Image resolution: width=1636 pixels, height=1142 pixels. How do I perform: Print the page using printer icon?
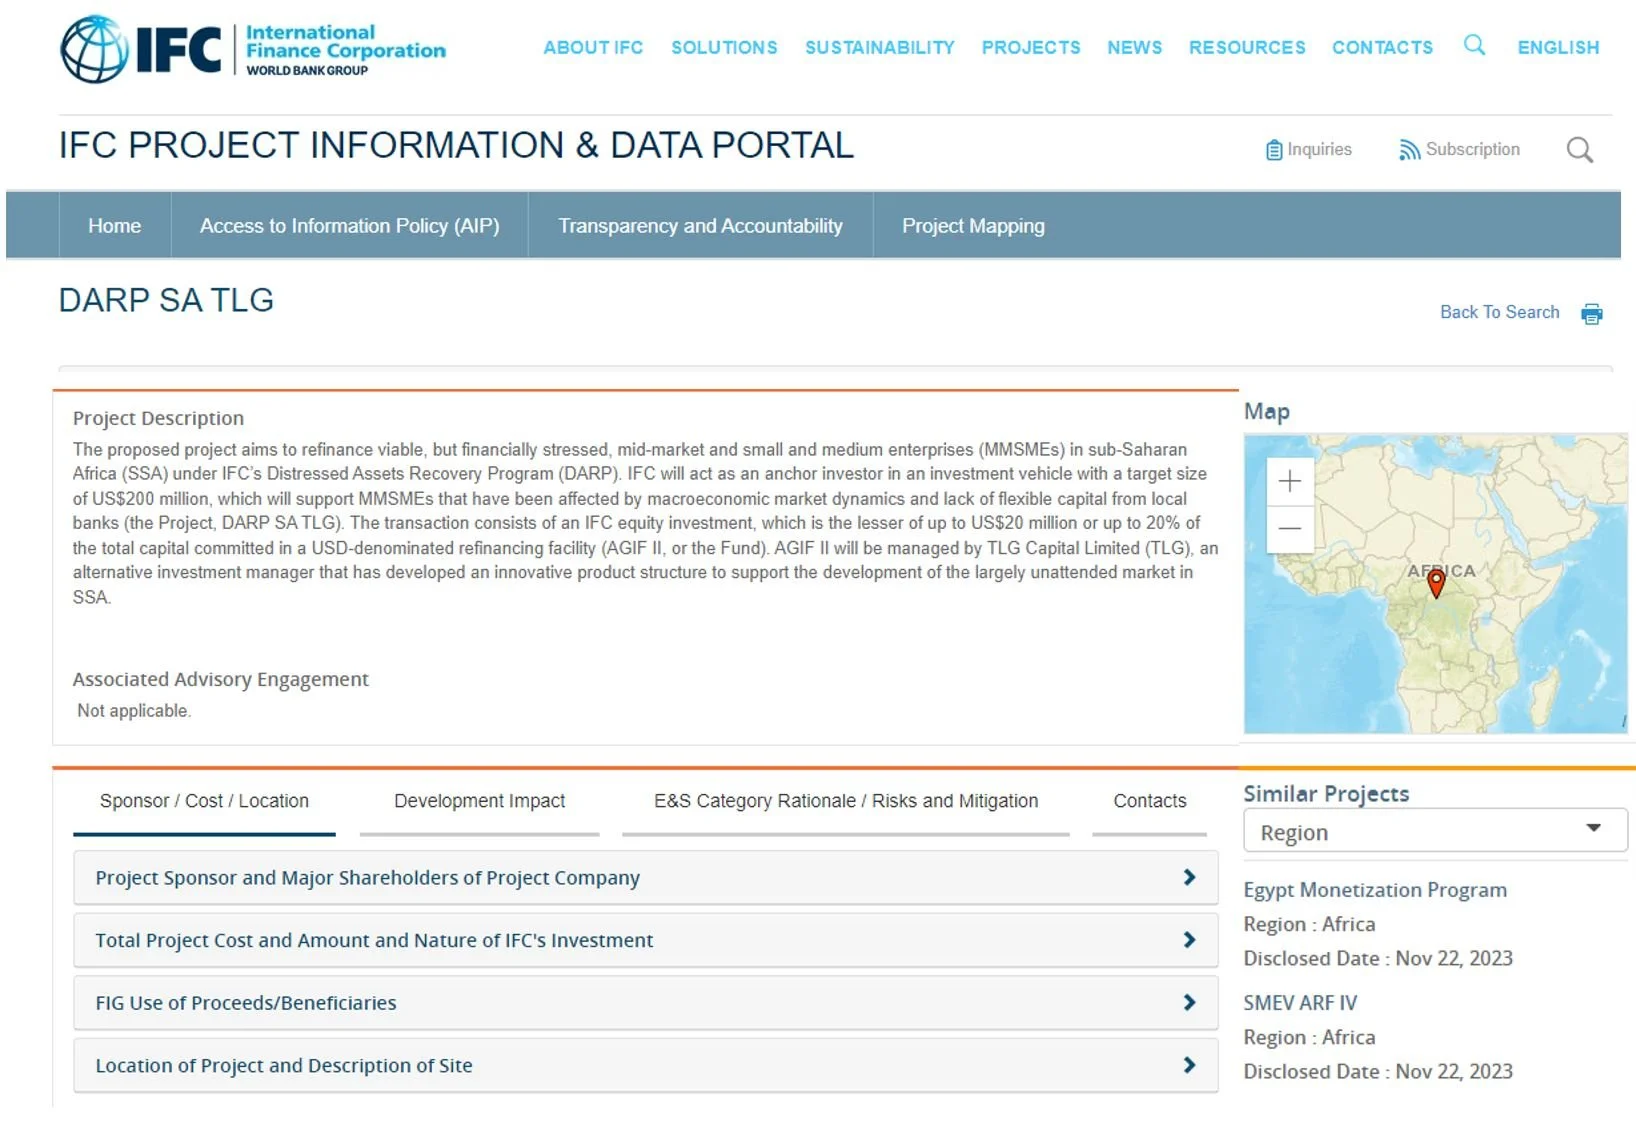[1592, 314]
